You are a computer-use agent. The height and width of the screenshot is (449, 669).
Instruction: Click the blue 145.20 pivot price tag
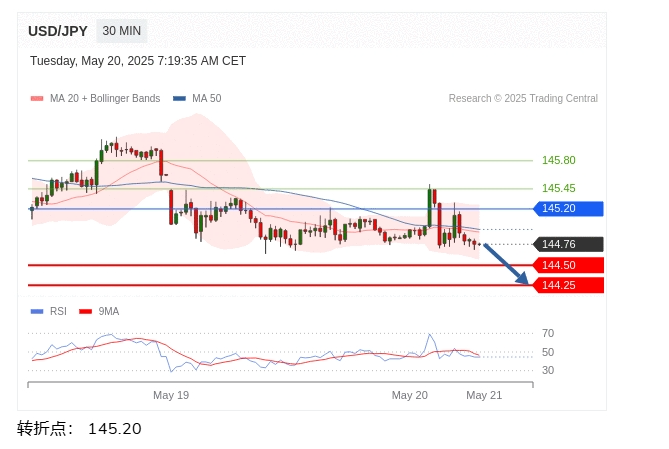coord(569,209)
